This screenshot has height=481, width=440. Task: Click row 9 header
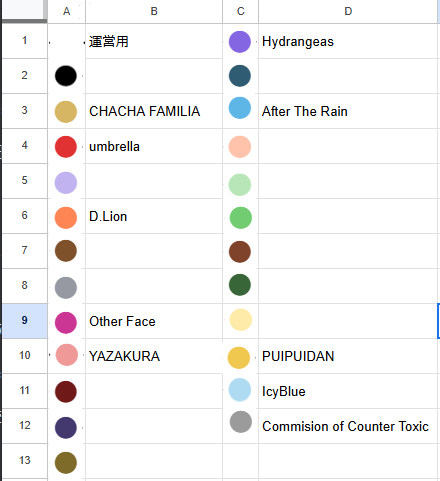(24, 321)
